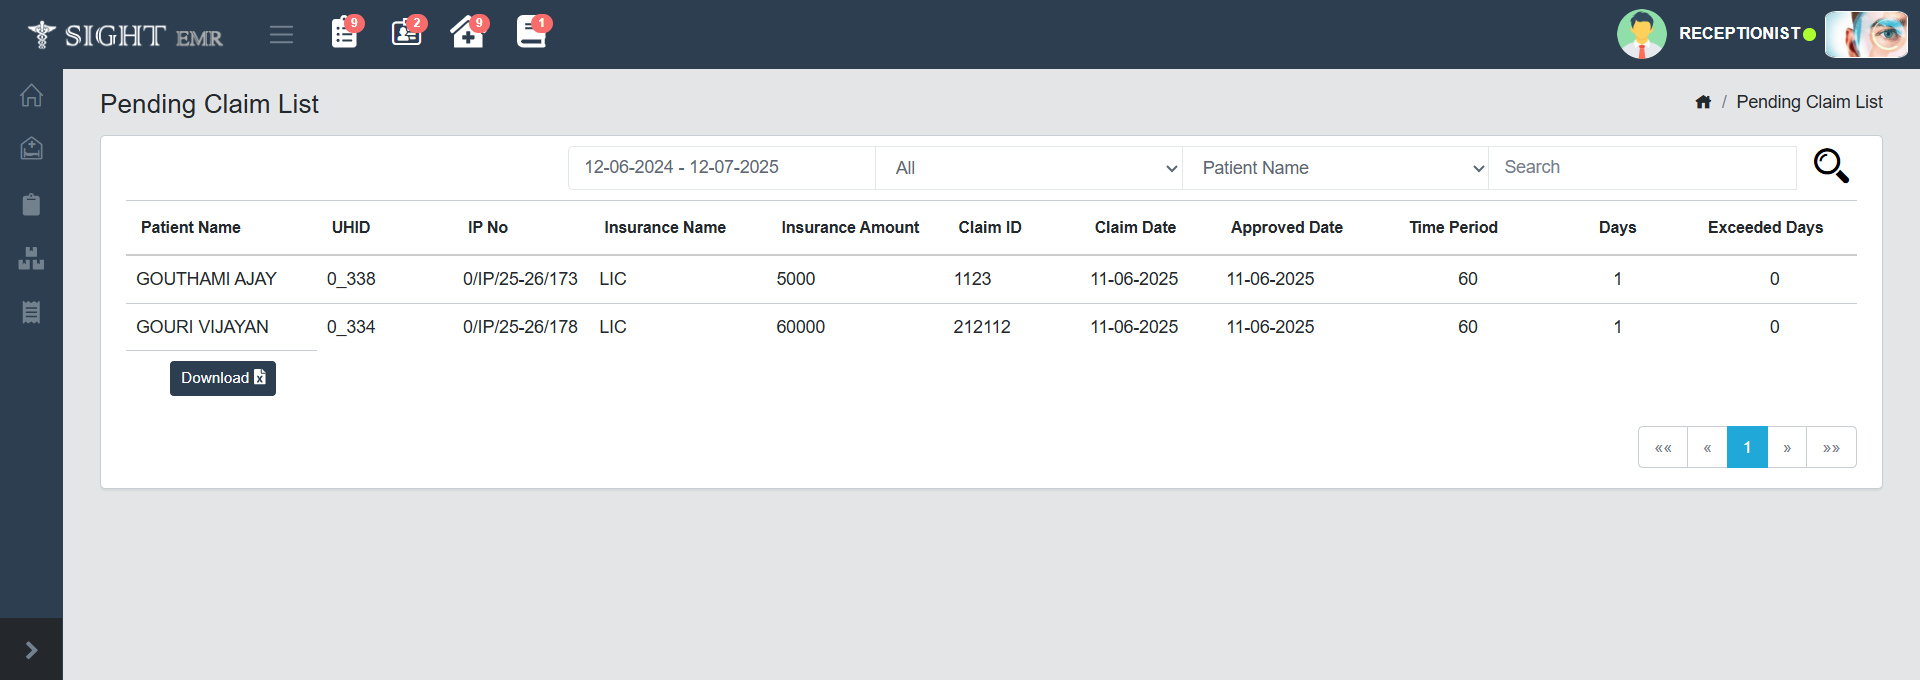The width and height of the screenshot is (1920, 680).
Task: Open the date range picker field
Action: pos(721,168)
